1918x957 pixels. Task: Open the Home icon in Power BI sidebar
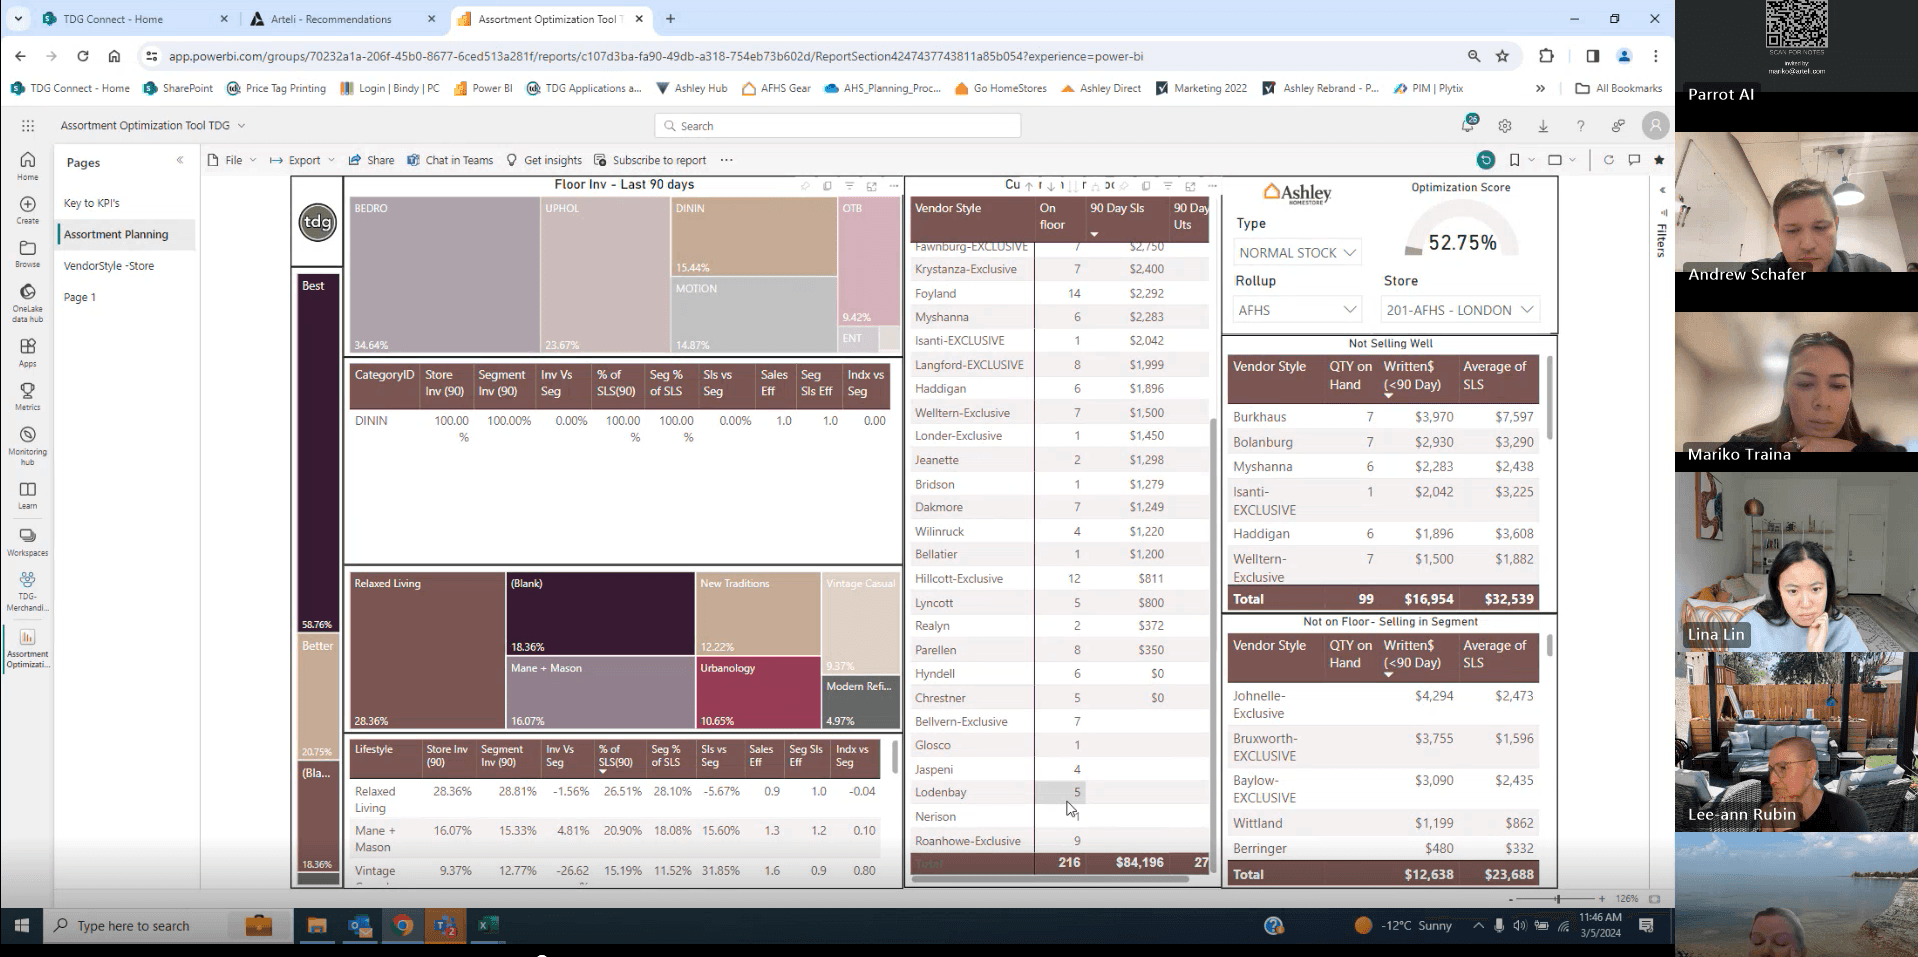point(27,165)
